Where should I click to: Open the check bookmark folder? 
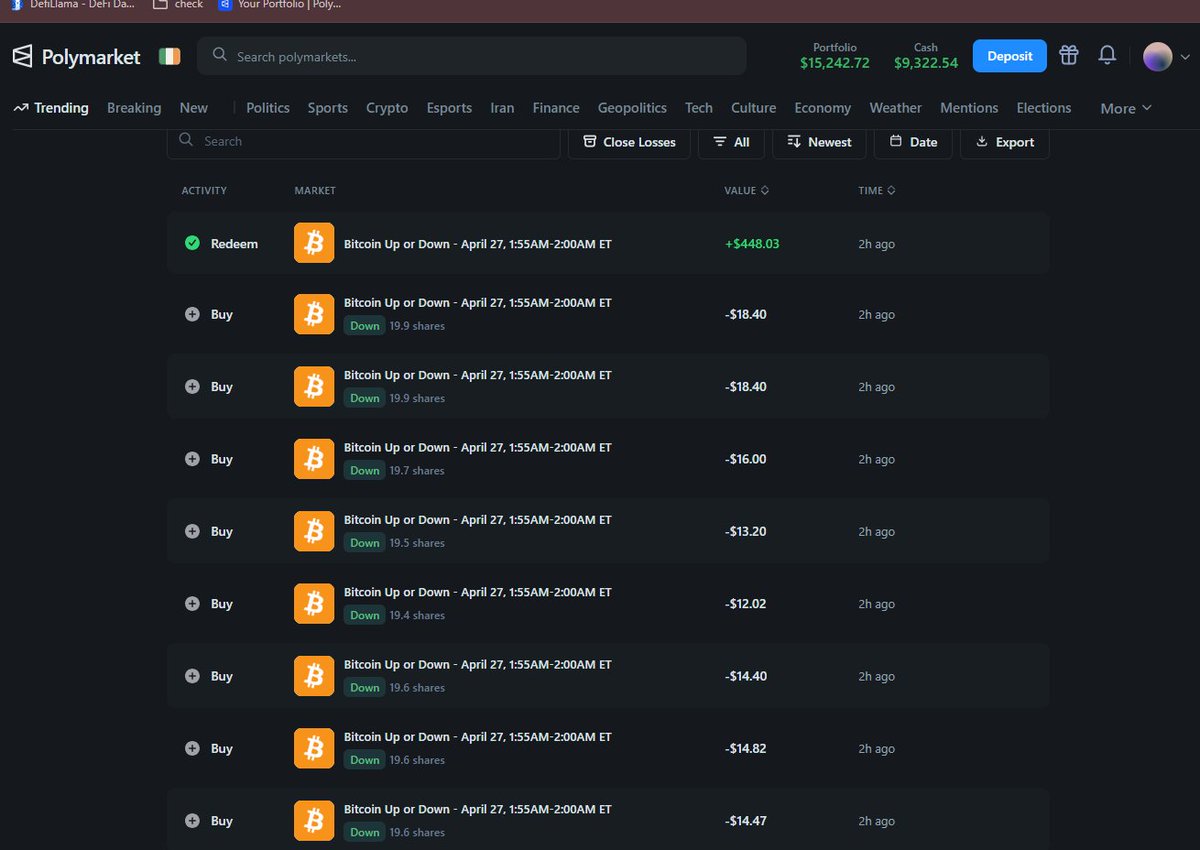(178, 4)
